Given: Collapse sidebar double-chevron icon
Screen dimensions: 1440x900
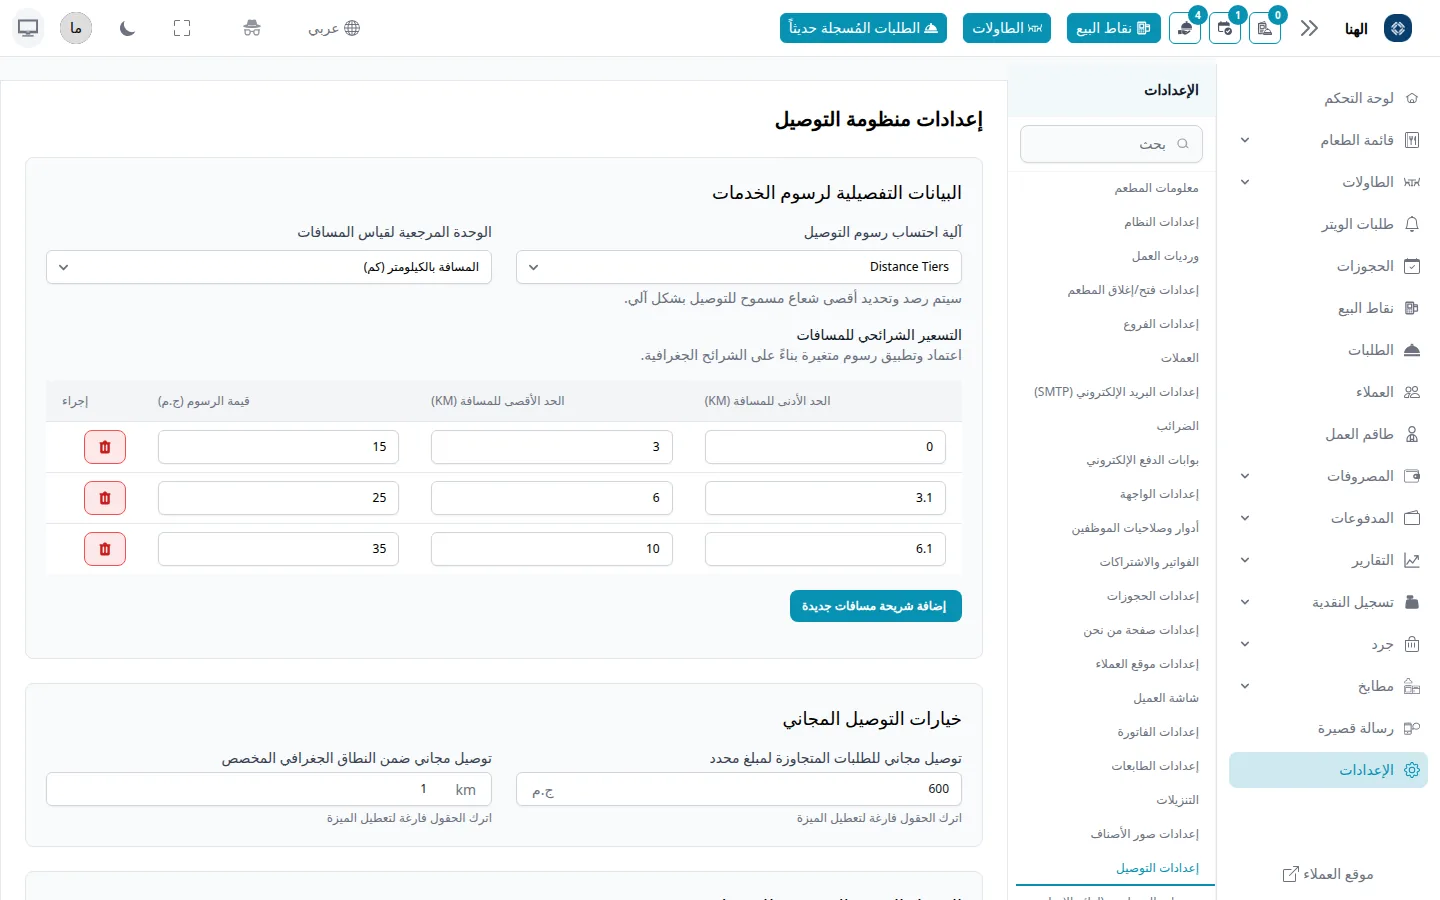Looking at the screenshot, I should pos(1309,28).
